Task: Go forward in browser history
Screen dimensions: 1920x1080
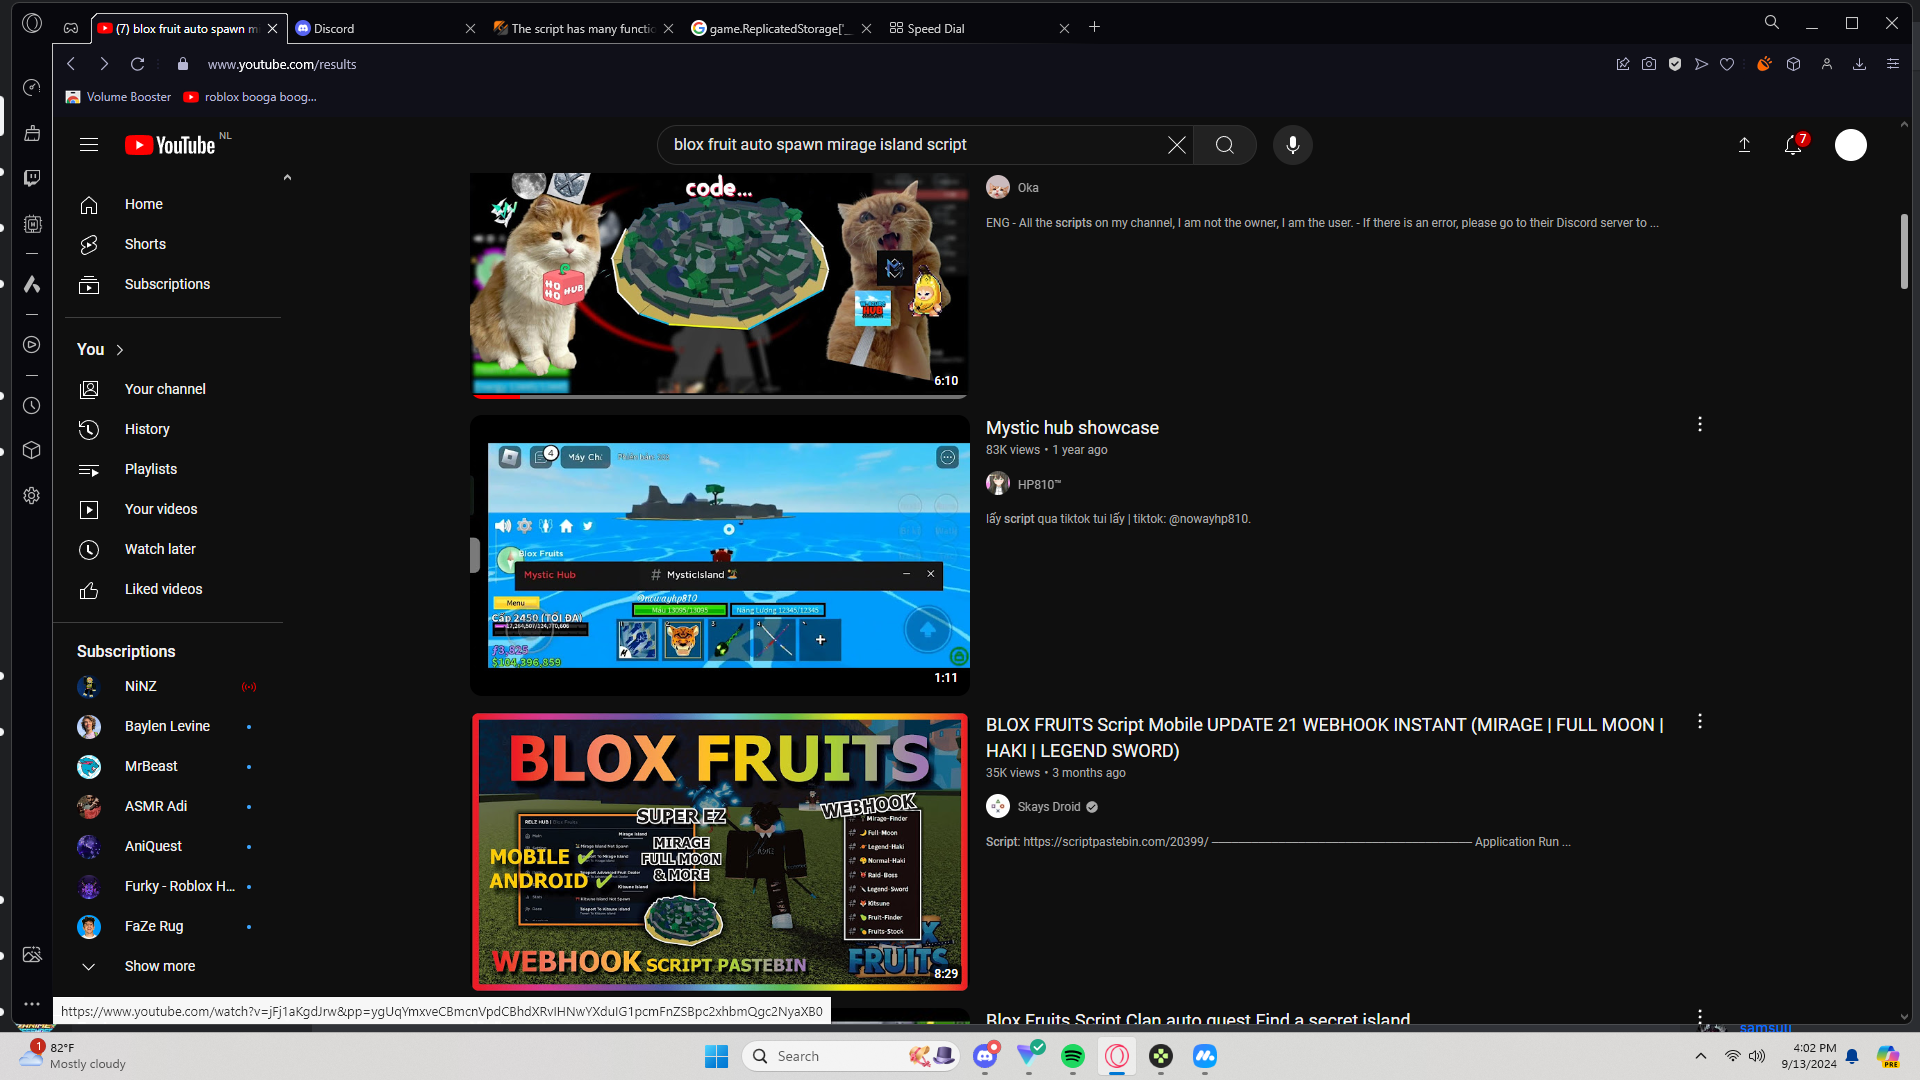Action: coord(104,64)
